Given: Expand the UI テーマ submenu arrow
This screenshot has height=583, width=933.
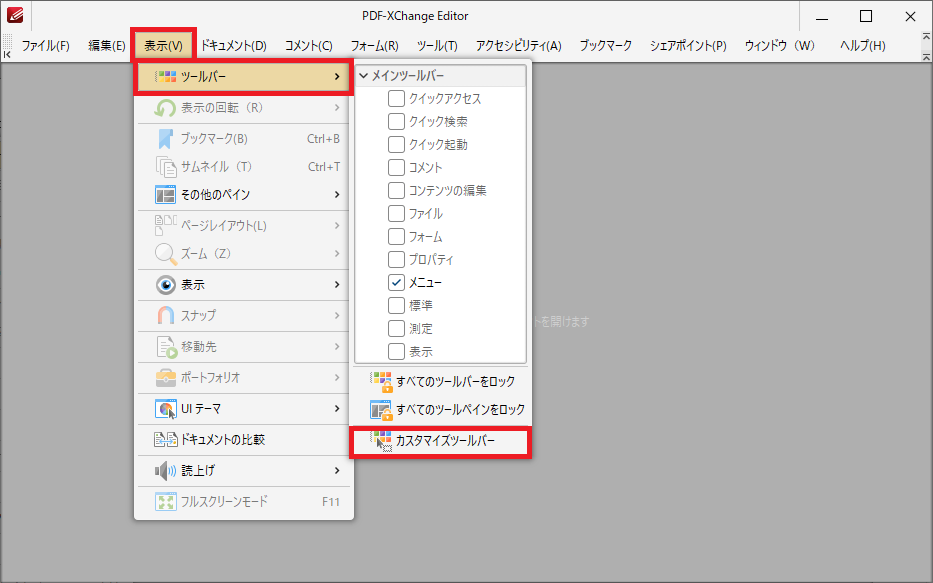Looking at the screenshot, I should pyautogui.click(x=337, y=409).
